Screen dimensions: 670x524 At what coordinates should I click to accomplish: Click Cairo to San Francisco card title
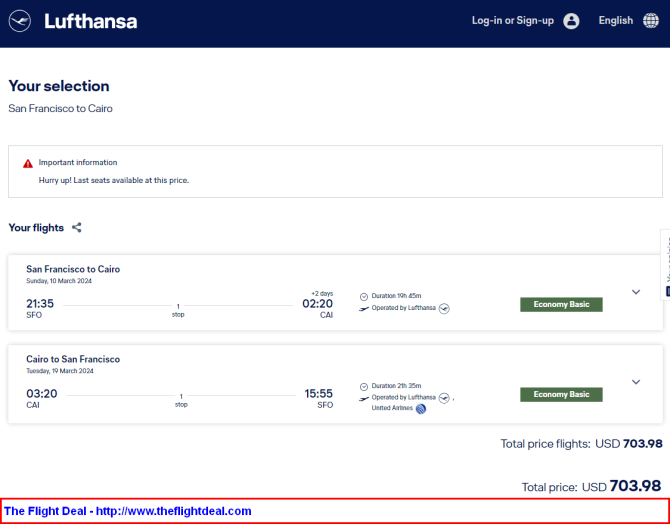coord(73,359)
